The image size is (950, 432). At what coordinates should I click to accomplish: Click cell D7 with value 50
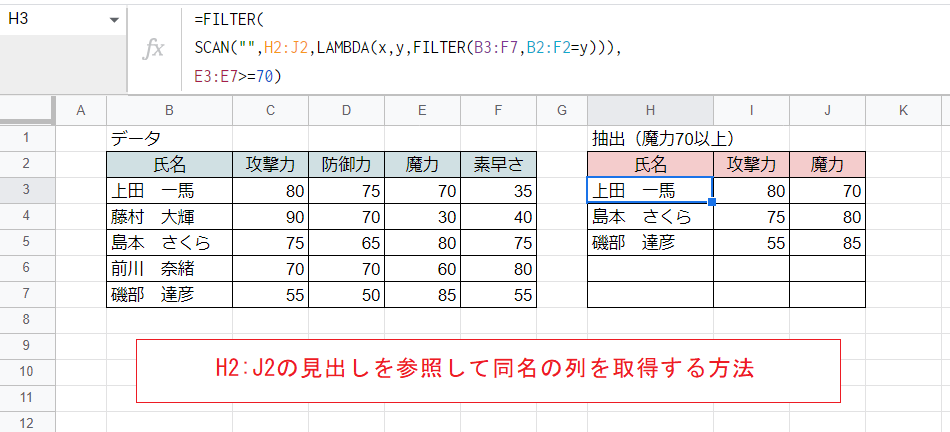pos(346,294)
